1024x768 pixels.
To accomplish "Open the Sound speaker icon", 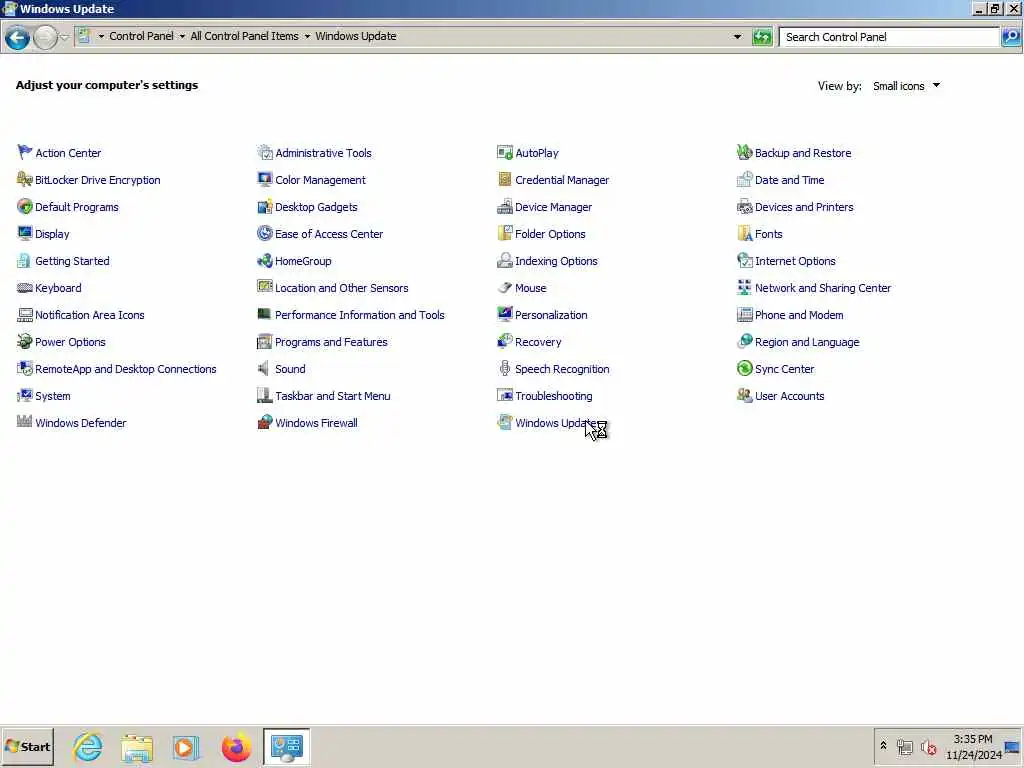I will tap(264, 368).
